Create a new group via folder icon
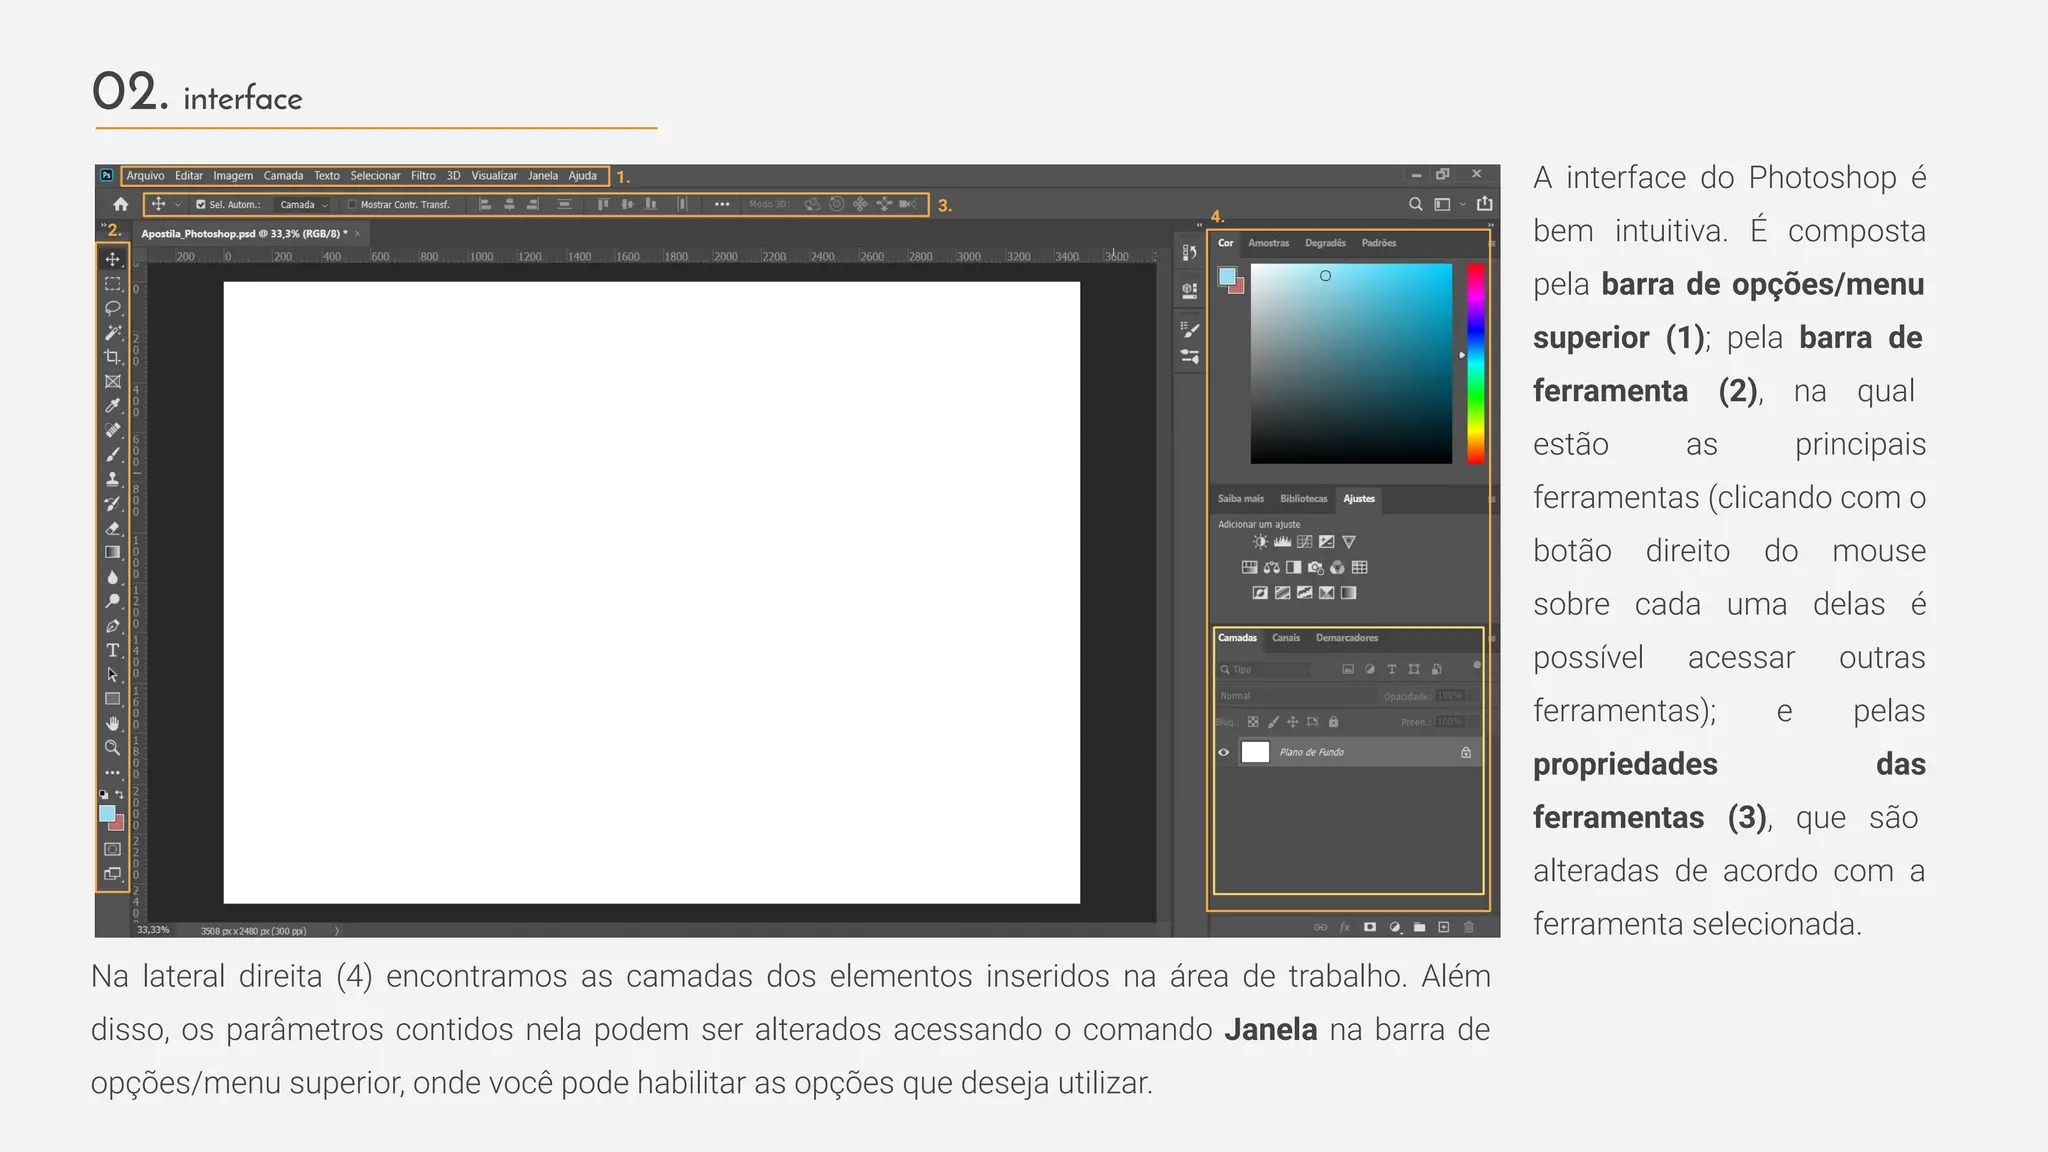This screenshot has height=1152, width=2048. point(1419,927)
